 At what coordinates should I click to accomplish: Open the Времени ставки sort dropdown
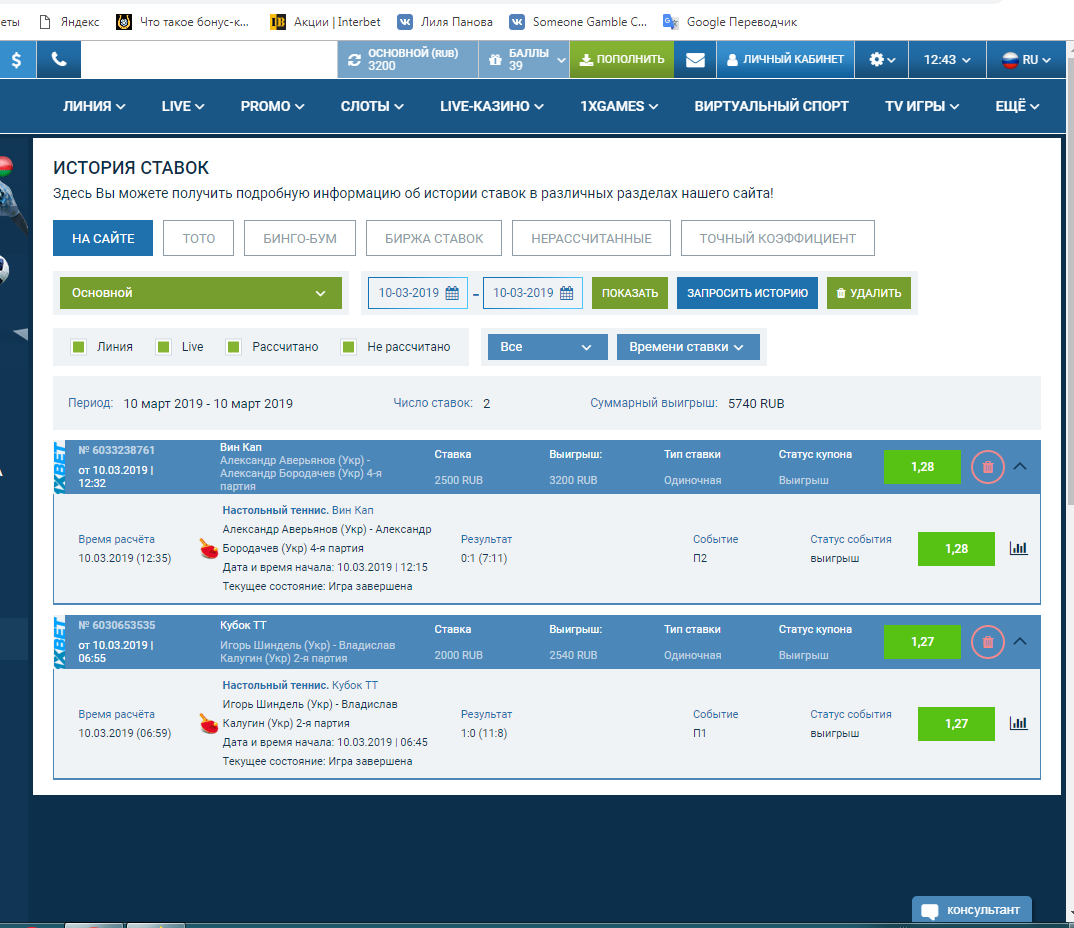click(688, 347)
